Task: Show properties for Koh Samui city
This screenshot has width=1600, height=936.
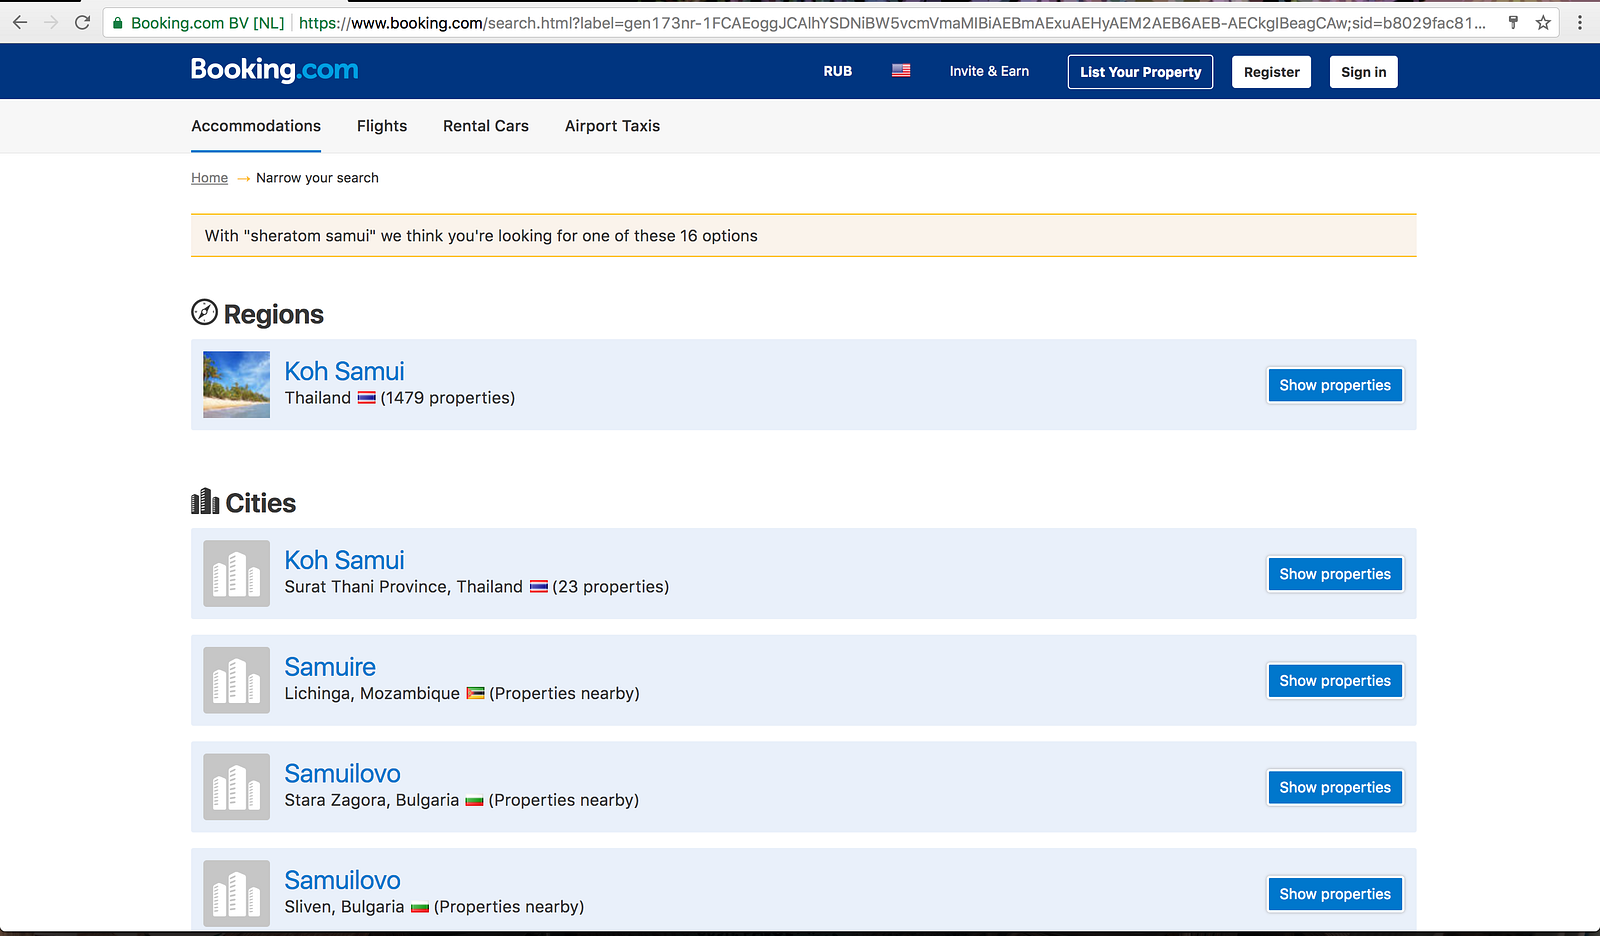Action: tap(1335, 574)
